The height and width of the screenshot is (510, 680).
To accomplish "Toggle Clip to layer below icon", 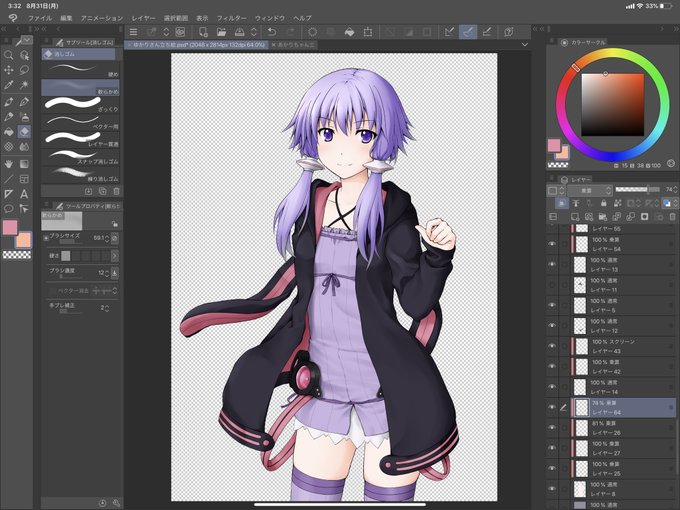I will coord(562,203).
